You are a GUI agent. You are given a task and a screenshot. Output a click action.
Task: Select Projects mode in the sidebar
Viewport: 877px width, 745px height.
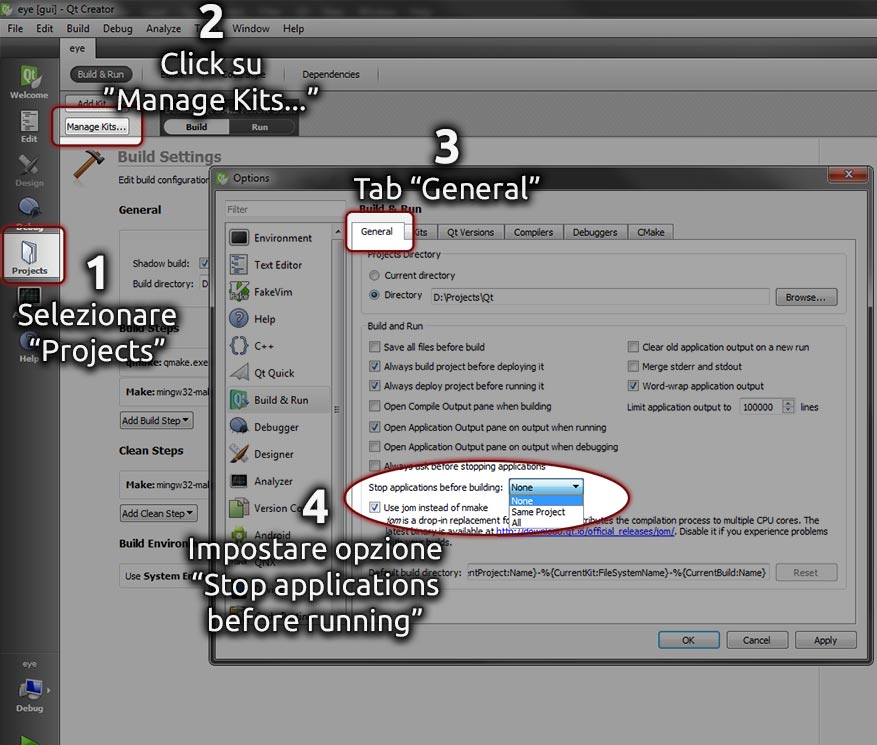click(30, 256)
